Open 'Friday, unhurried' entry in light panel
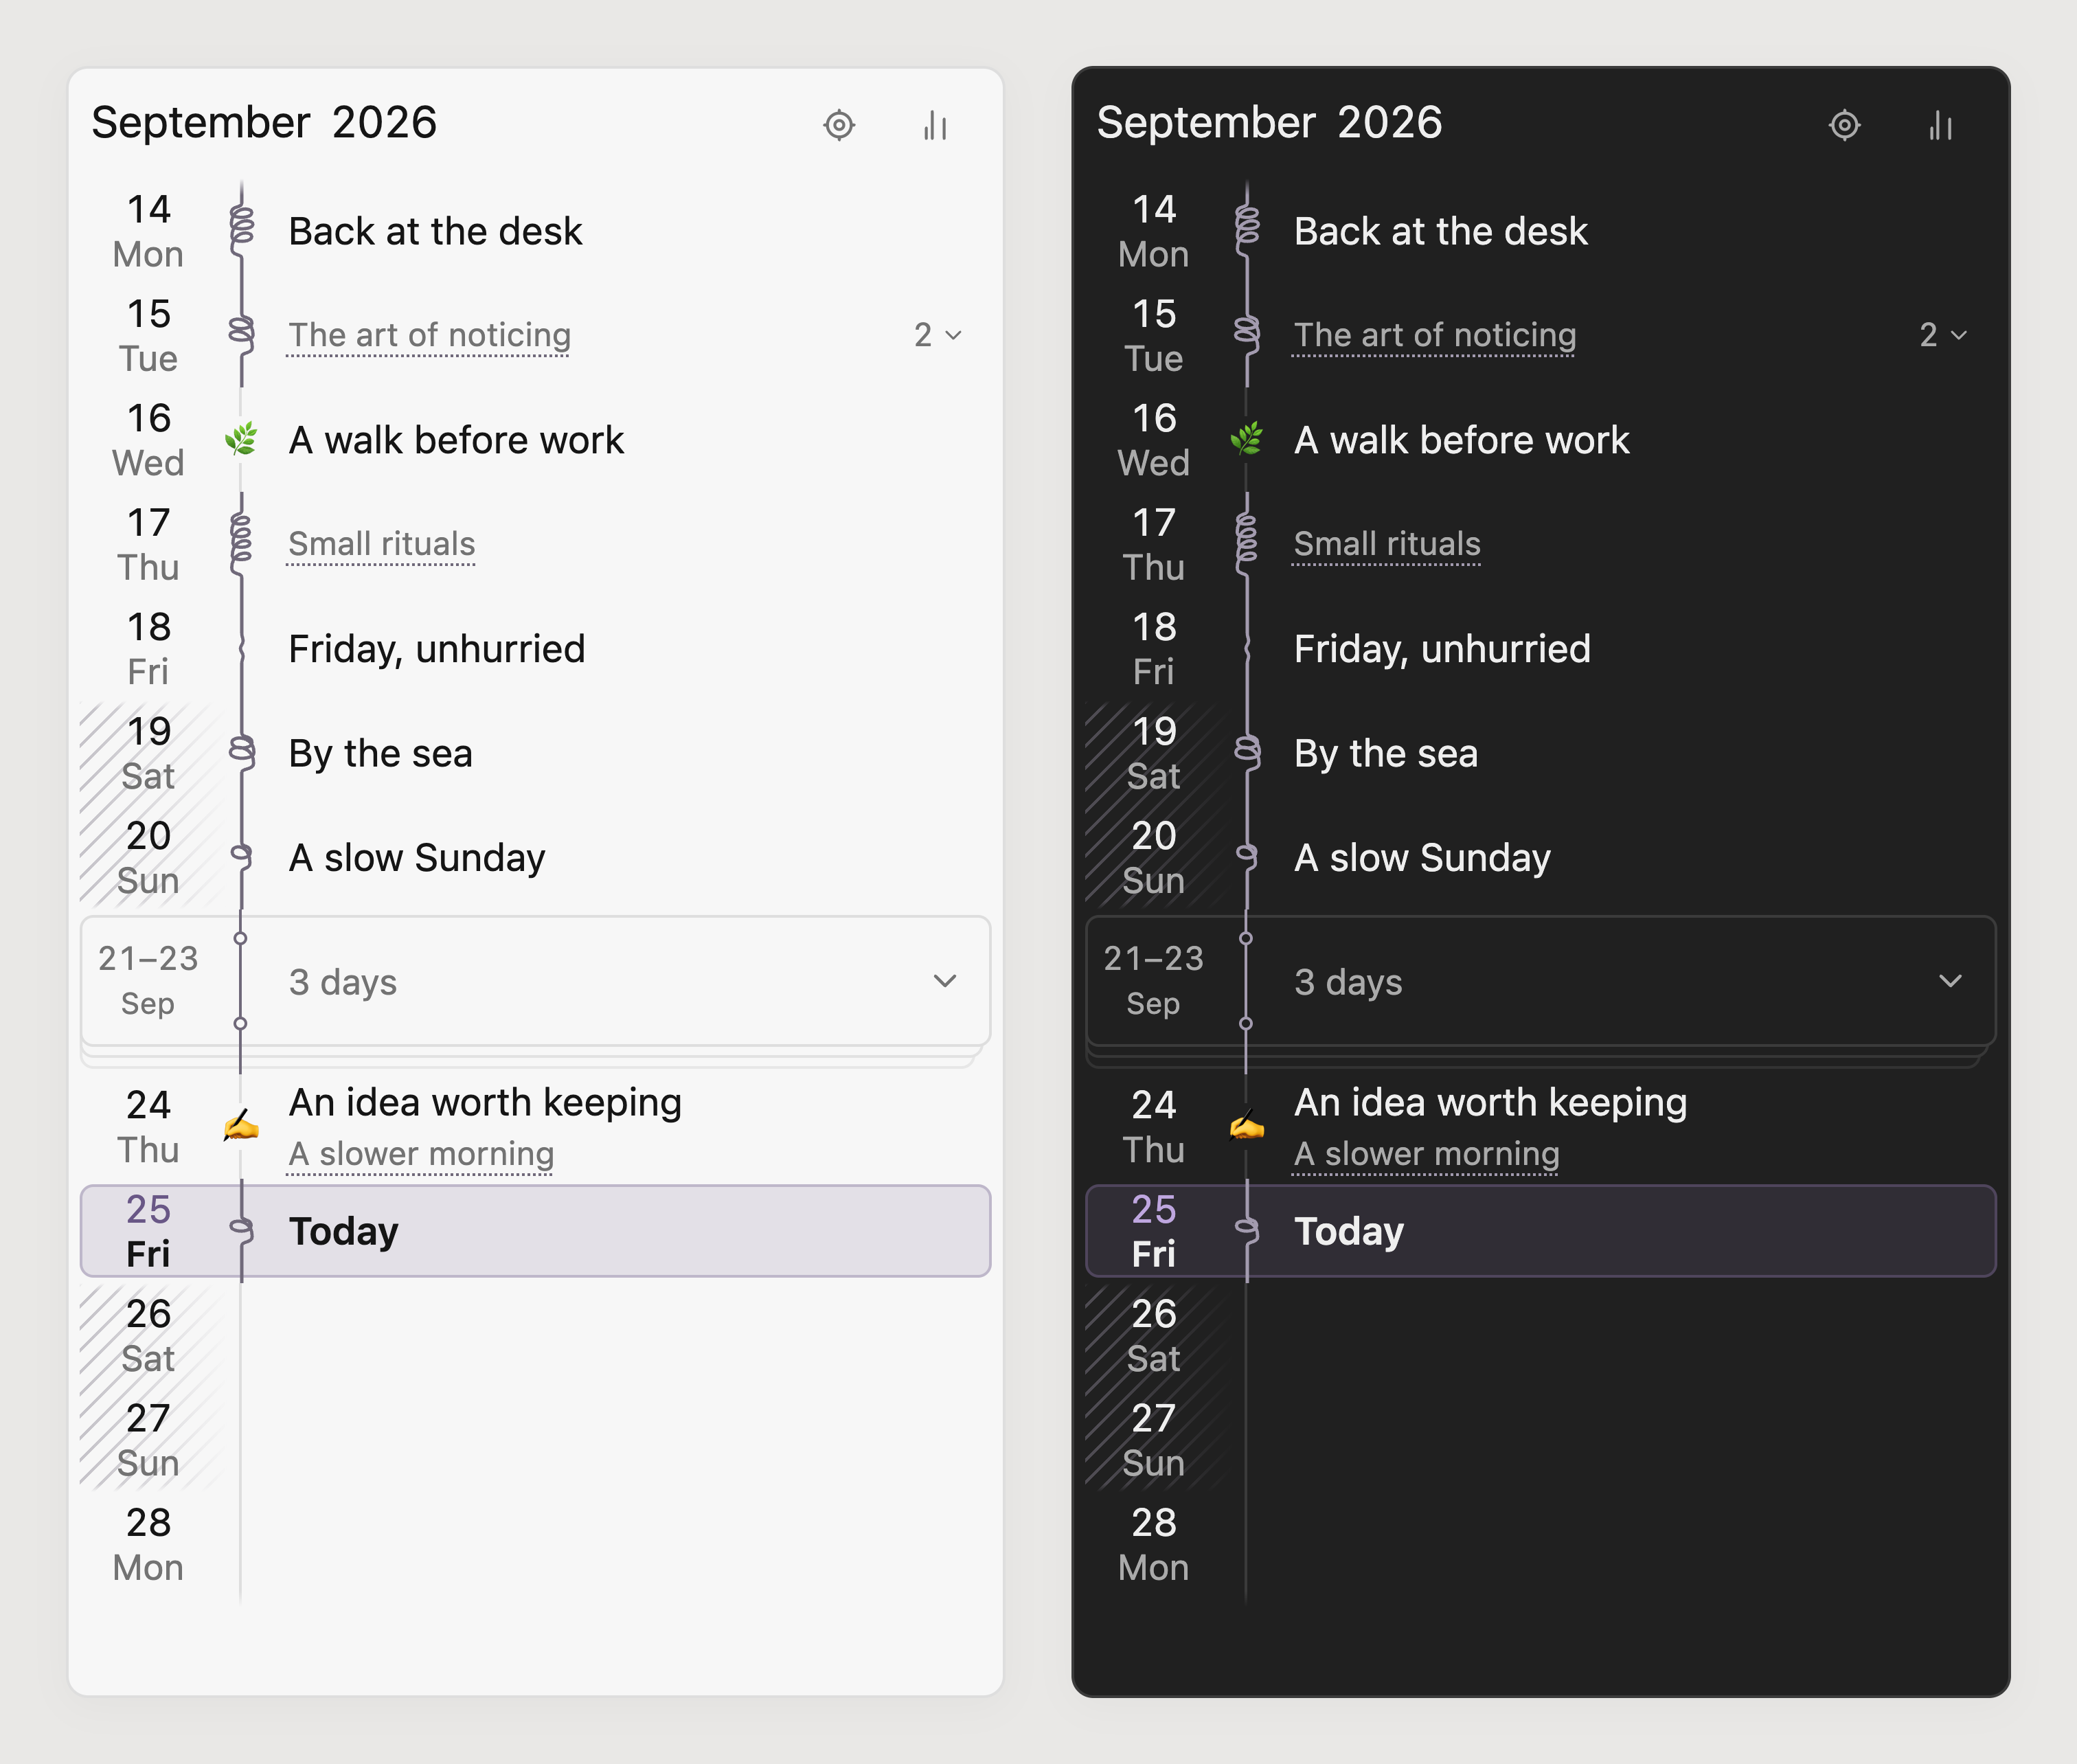This screenshot has height=1764, width=2077. 436,649
